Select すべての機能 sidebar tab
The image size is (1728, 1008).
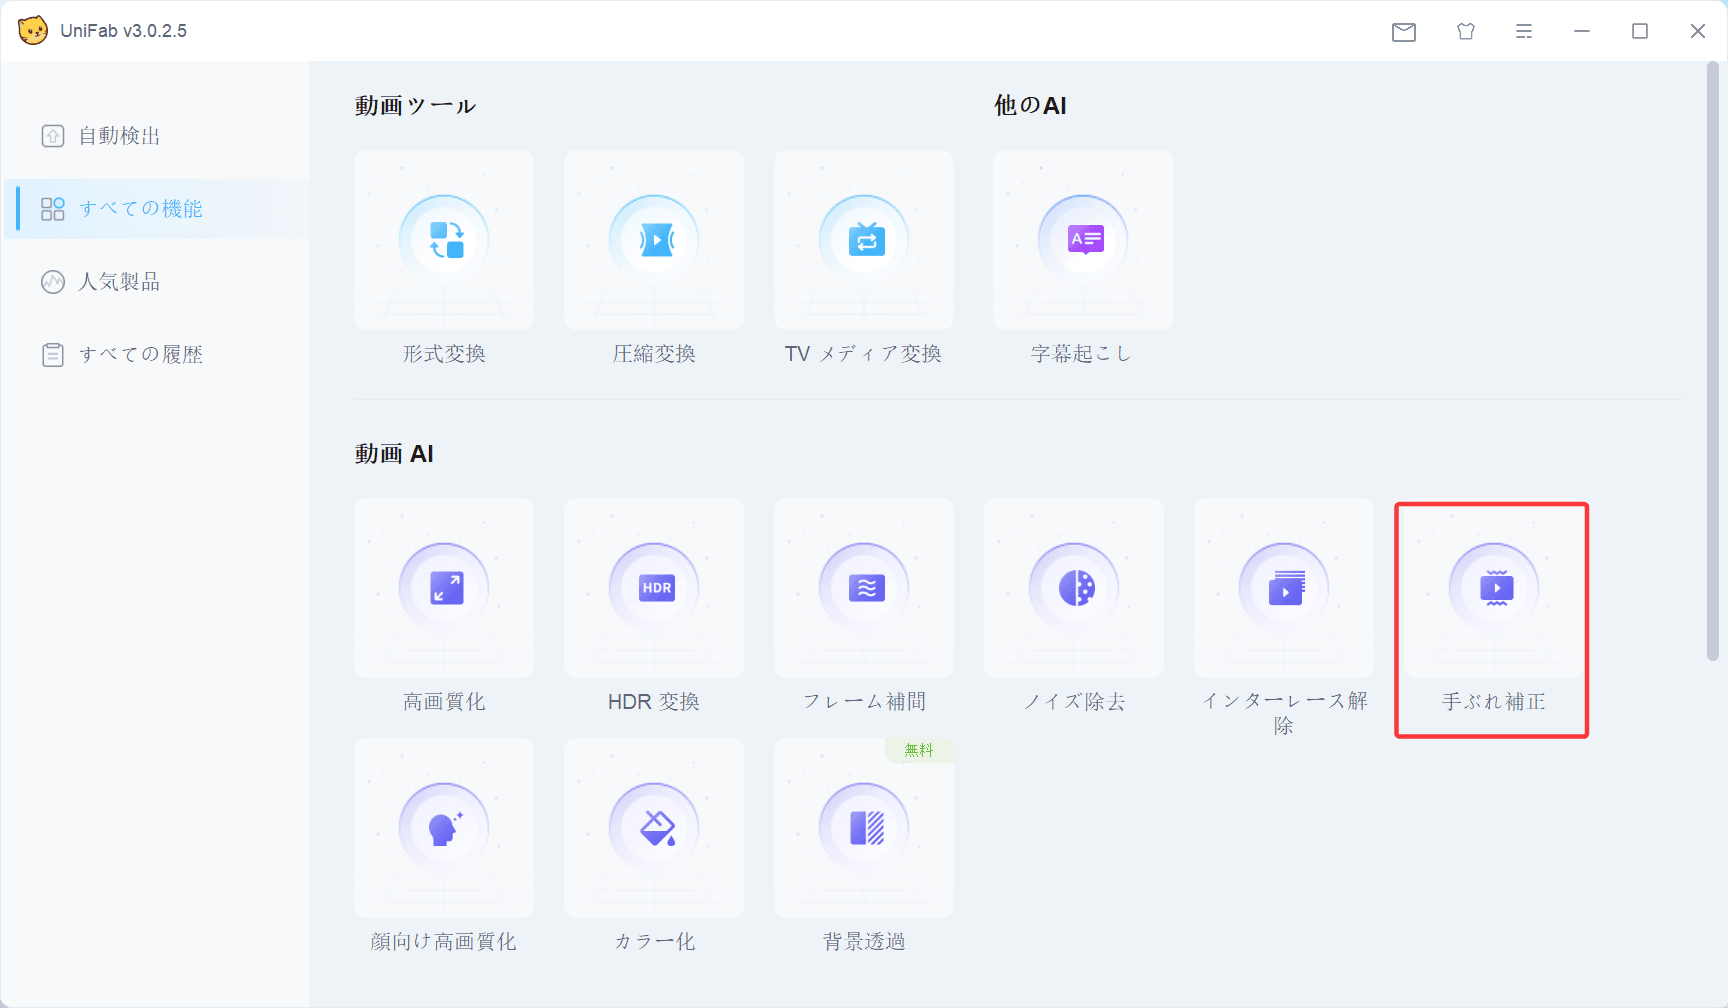point(156,209)
